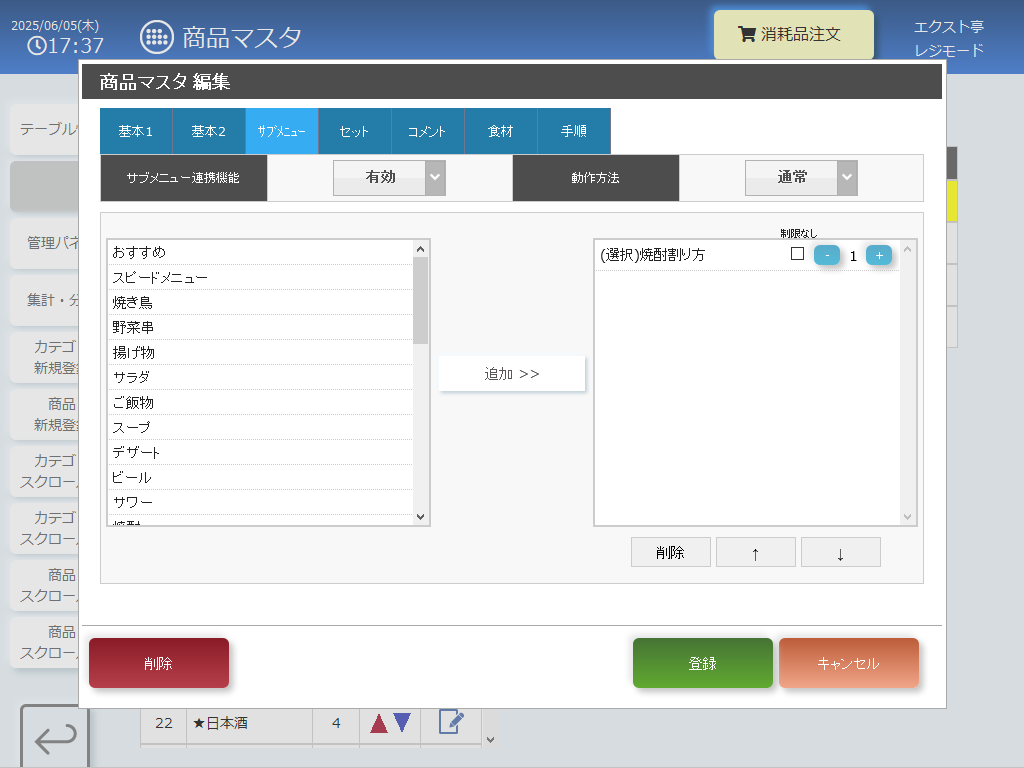
Task: Click the right list scrollbar up arrow
Action: click(x=907, y=249)
